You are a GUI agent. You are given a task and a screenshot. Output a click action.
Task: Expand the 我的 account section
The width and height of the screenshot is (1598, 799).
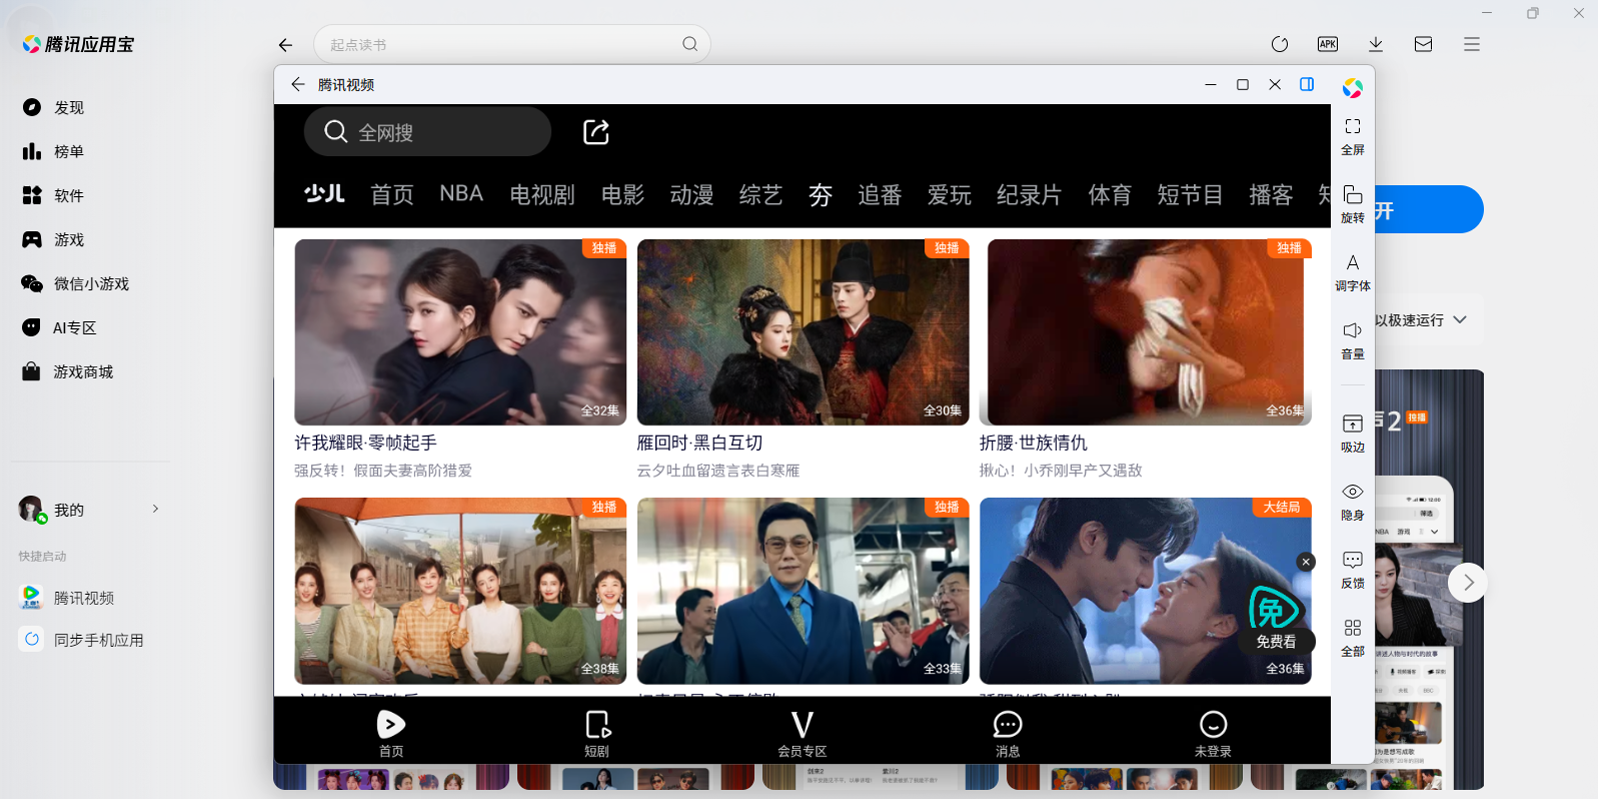(155, 509)
